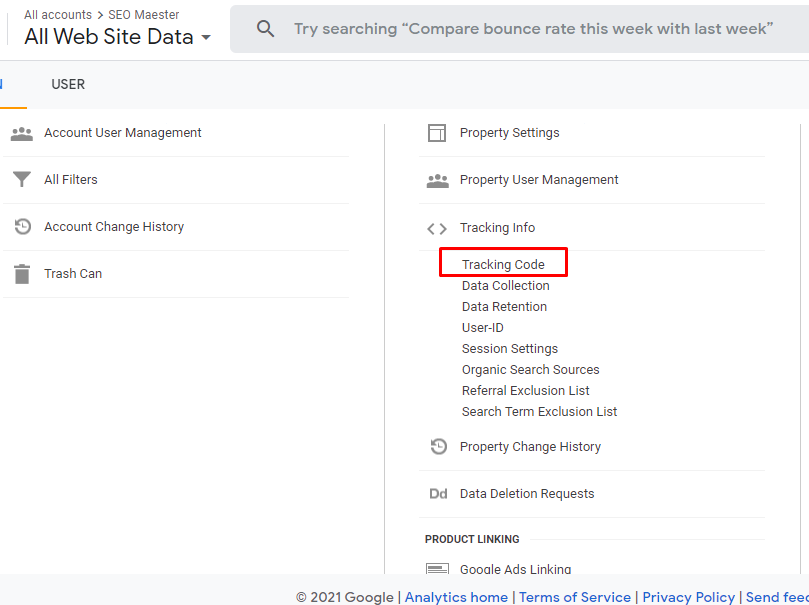The image size is (809, 605).
Task: Open Property Settings
Action: pyautogui.click(x=509, y=133)
